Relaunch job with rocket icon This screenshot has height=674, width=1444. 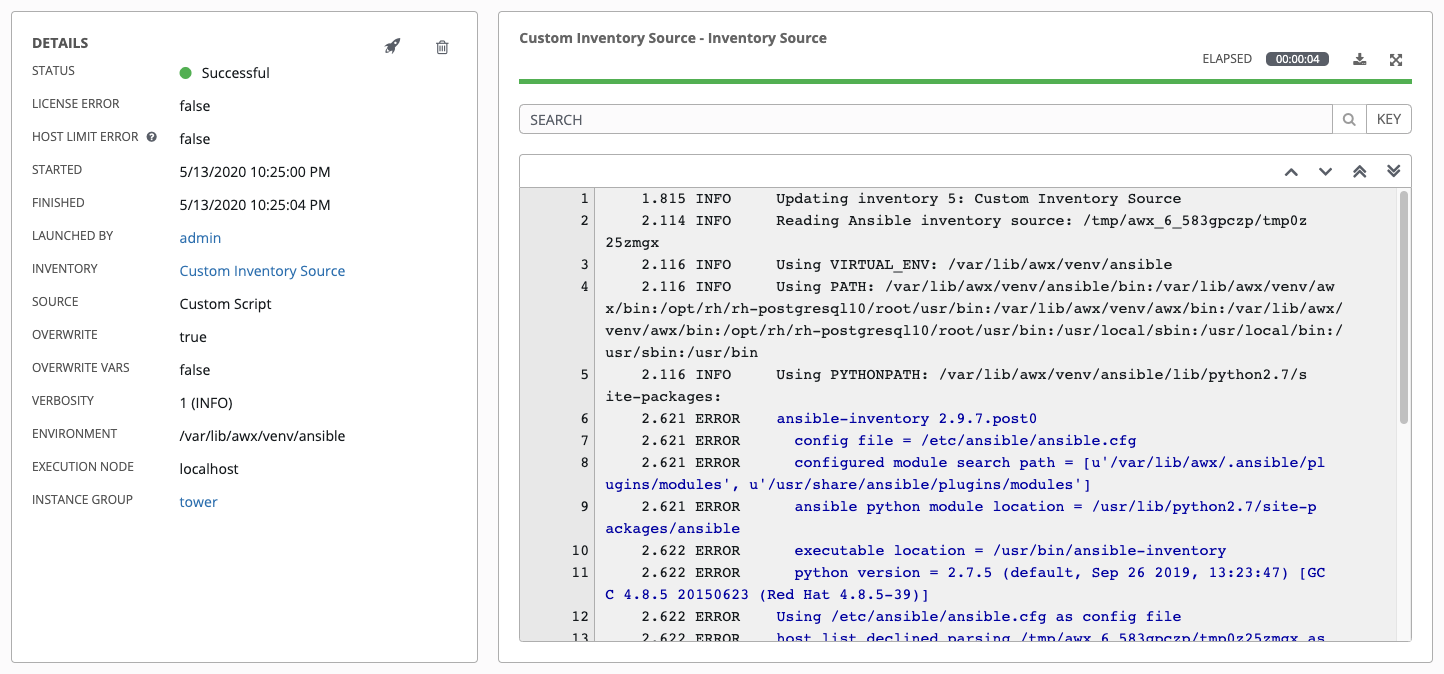click(x=392, y=46)
